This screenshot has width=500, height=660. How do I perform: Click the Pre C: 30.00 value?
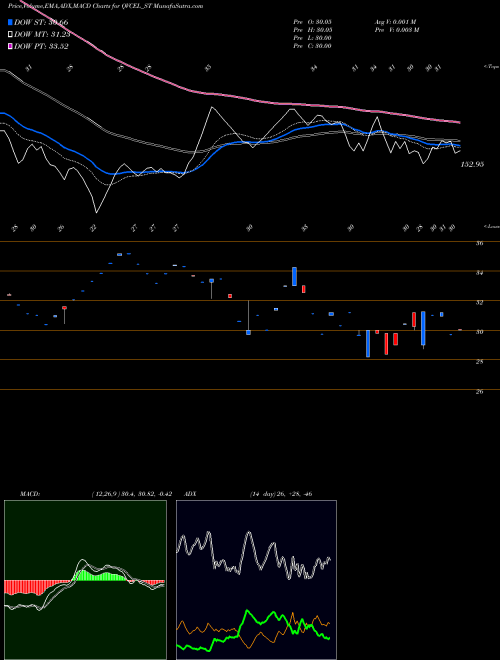(312, 46)
